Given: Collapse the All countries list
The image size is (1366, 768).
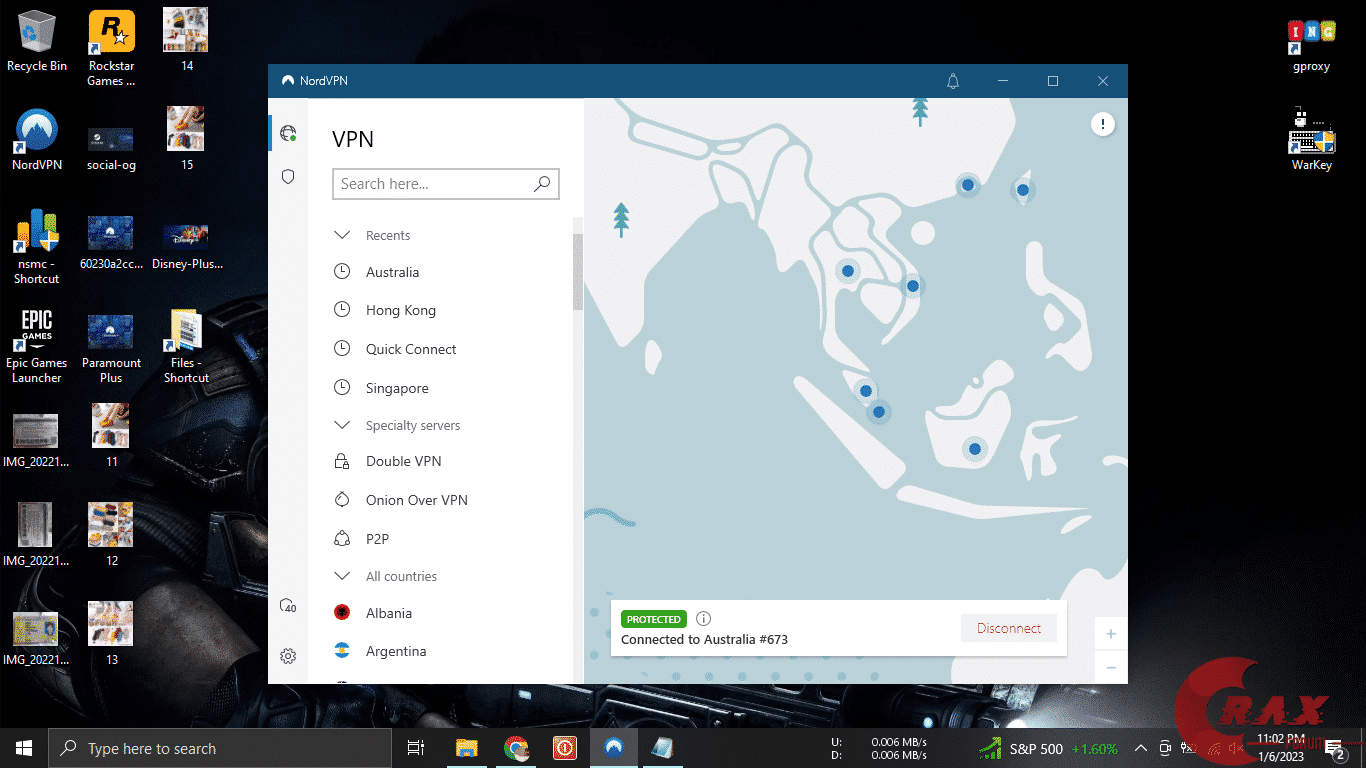Looking at the screenshot, I should coord(343,576).
